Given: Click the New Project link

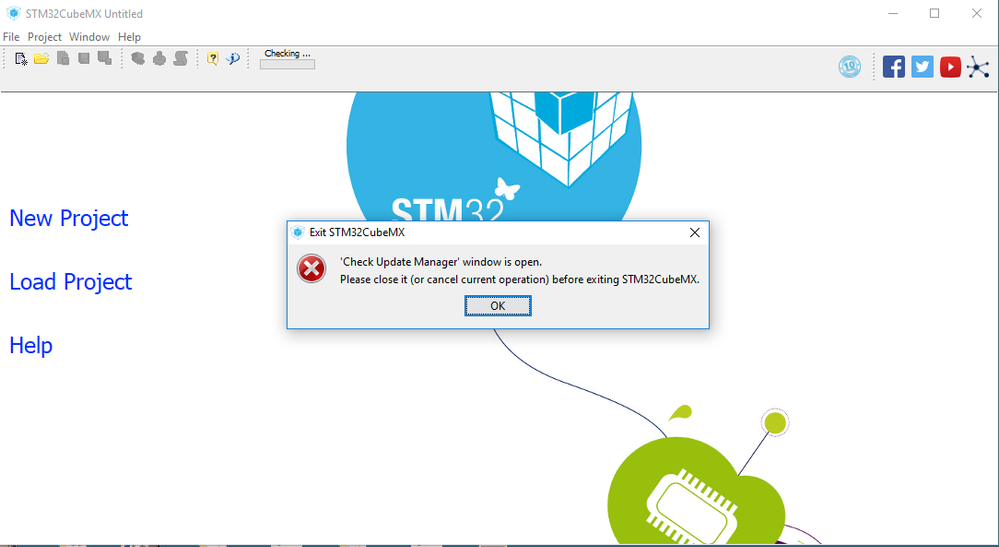Looking at the screenshot, I should pyautogui.click(x=69, y=218).
